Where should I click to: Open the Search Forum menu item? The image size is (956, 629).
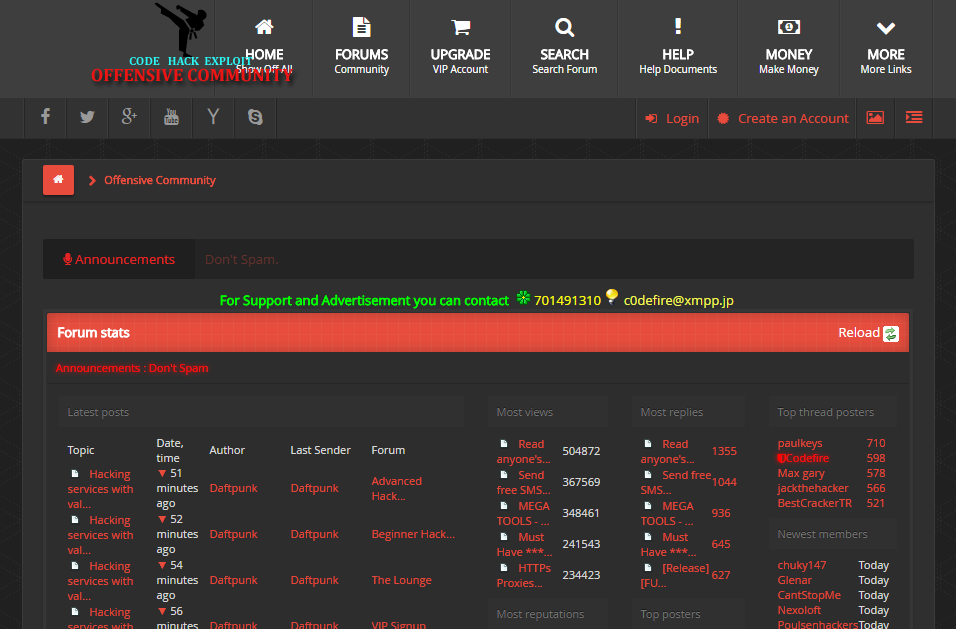pyautogui.click(x=564, y=48)
